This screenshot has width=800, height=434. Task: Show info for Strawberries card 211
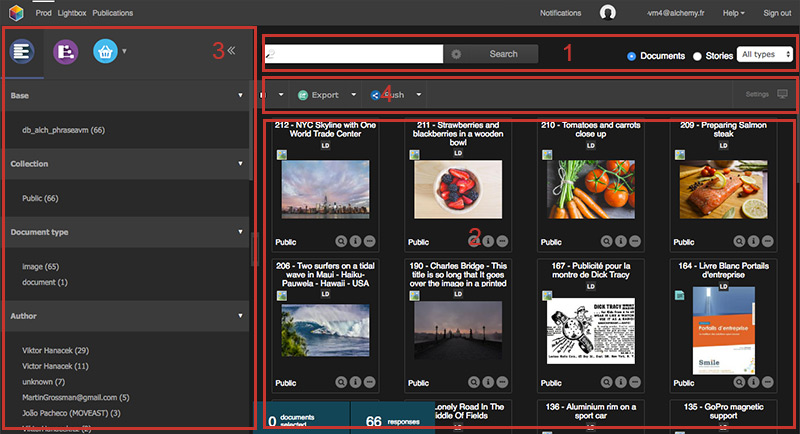coord(488,241)
